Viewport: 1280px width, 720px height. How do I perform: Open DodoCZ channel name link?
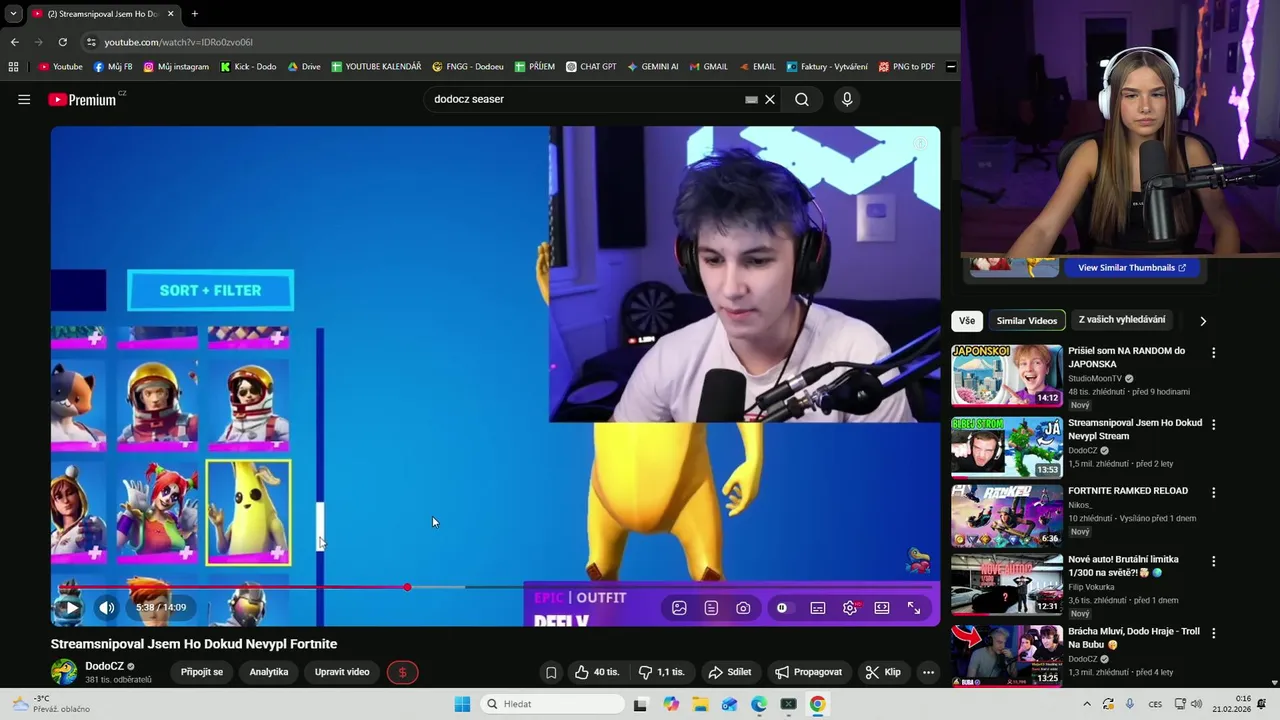click(x=104, y=666)
